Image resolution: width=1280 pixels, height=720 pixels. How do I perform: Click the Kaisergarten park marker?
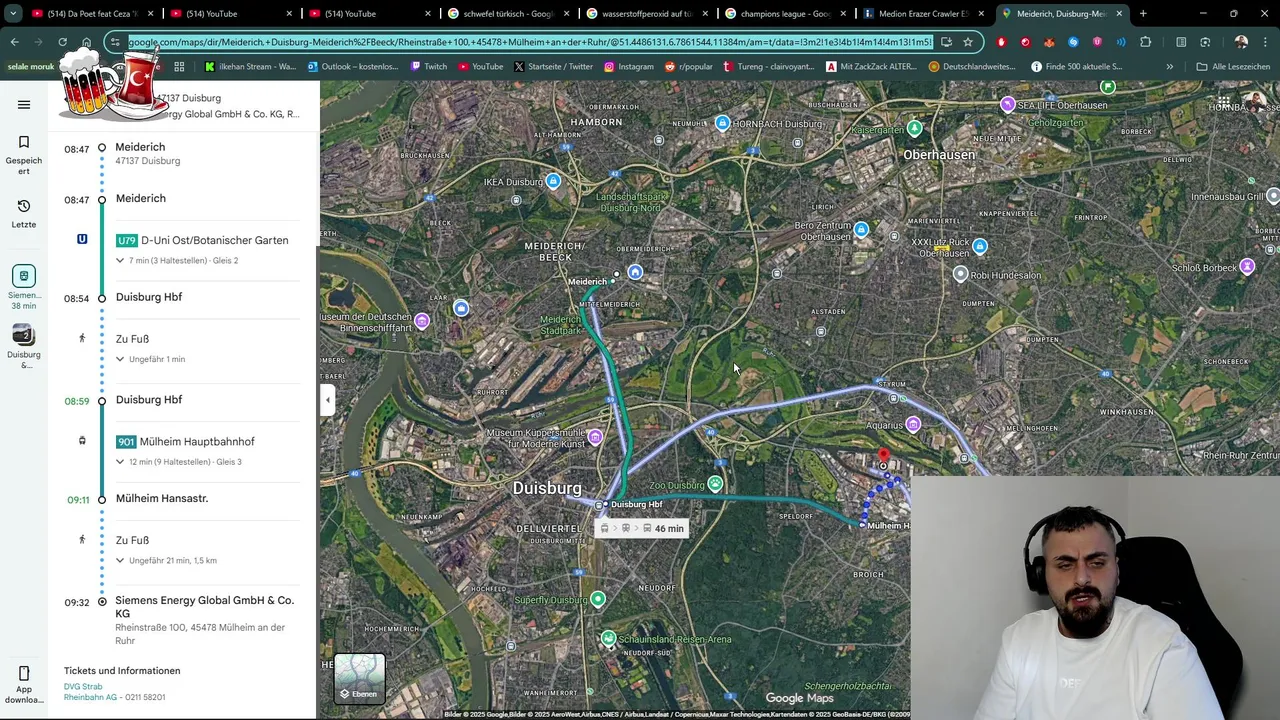click(913, 129)
